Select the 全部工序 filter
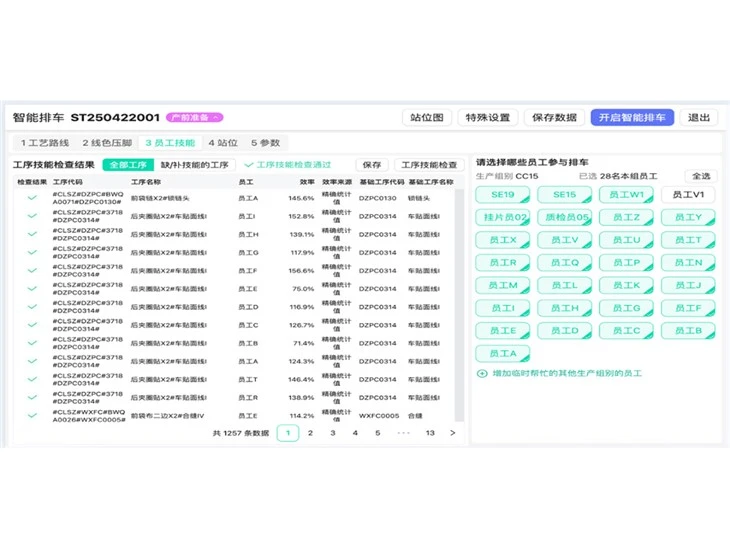730x548 pixels. click(128, 165)
